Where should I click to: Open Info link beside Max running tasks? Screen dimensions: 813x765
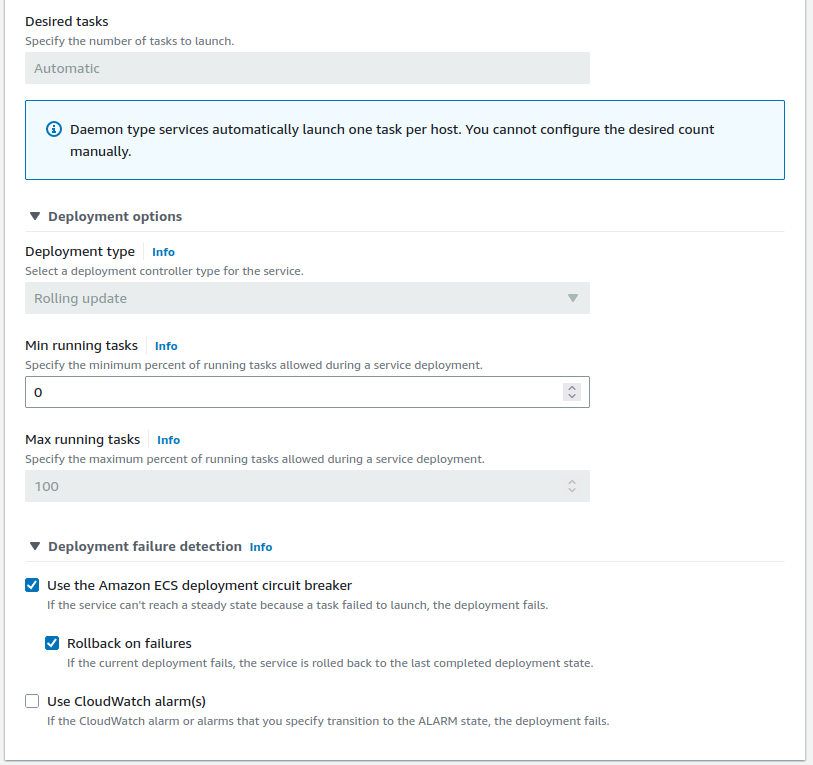(x=168, y=440)
